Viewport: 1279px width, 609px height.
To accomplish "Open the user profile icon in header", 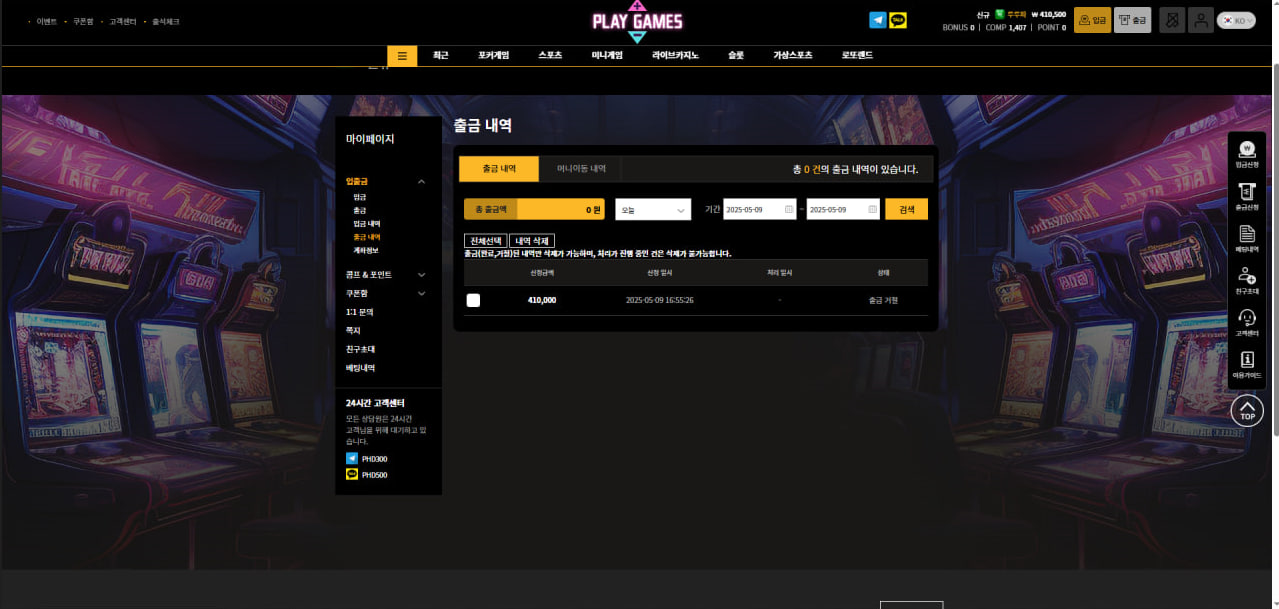I will pyautogui.click(x=1199, y=20).
